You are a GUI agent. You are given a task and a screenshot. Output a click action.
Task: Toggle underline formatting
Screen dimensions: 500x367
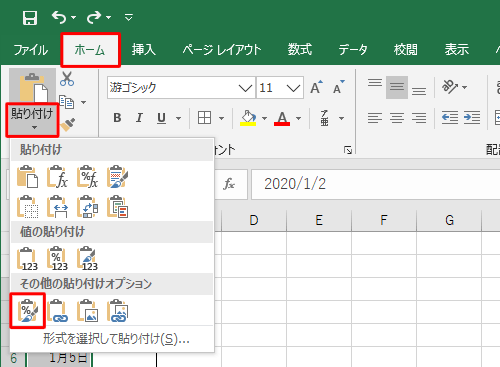[x=161, y=118]
